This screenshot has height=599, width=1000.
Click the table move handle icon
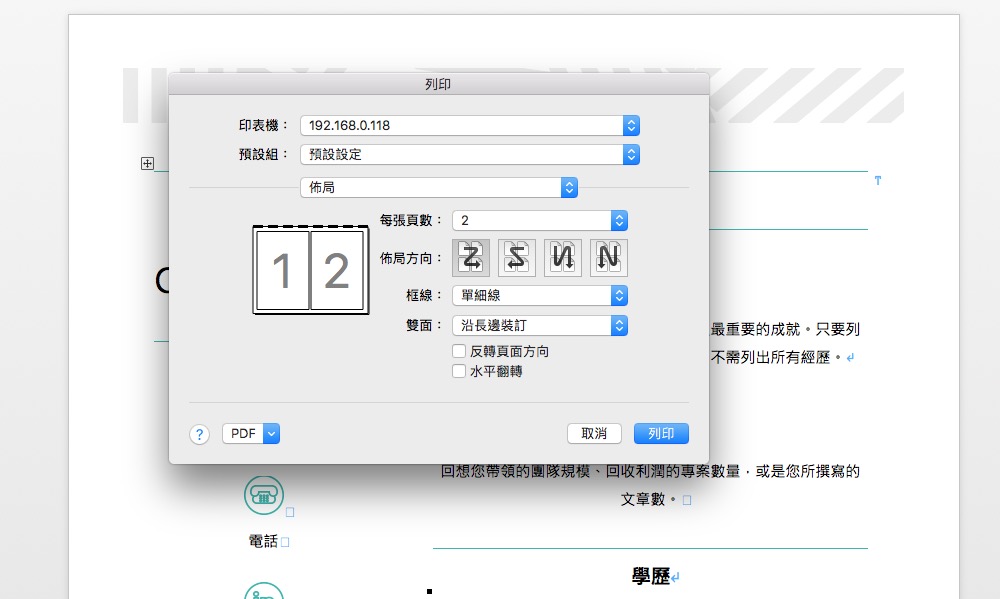pos(147,164)
